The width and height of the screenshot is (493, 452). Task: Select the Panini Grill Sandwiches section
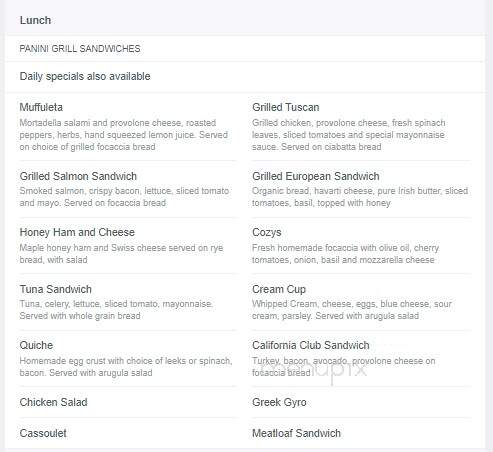pos(80,49)
